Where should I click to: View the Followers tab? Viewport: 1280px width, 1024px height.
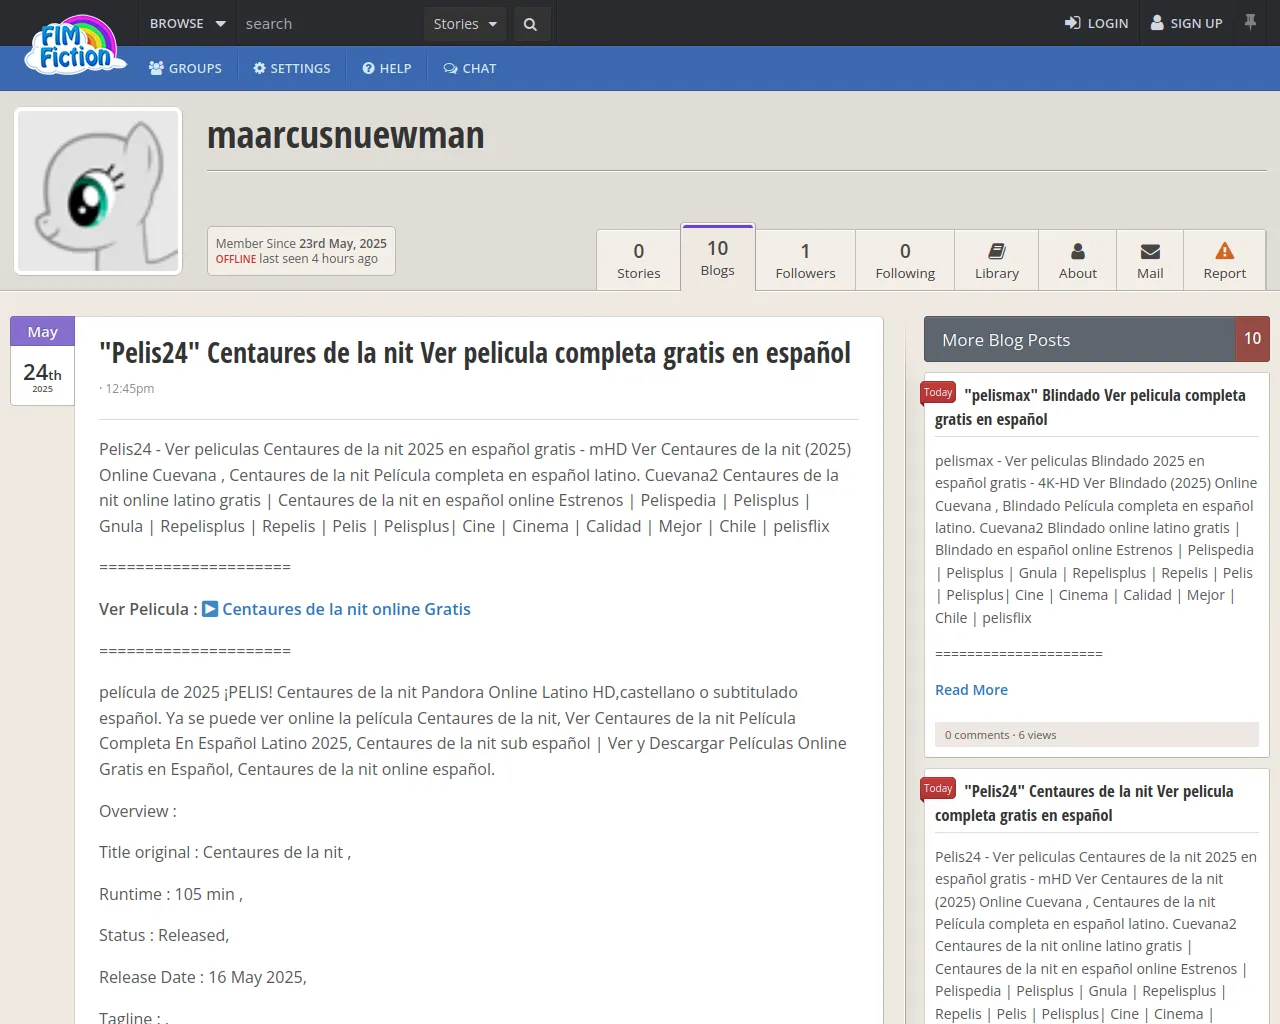point(805,260)
